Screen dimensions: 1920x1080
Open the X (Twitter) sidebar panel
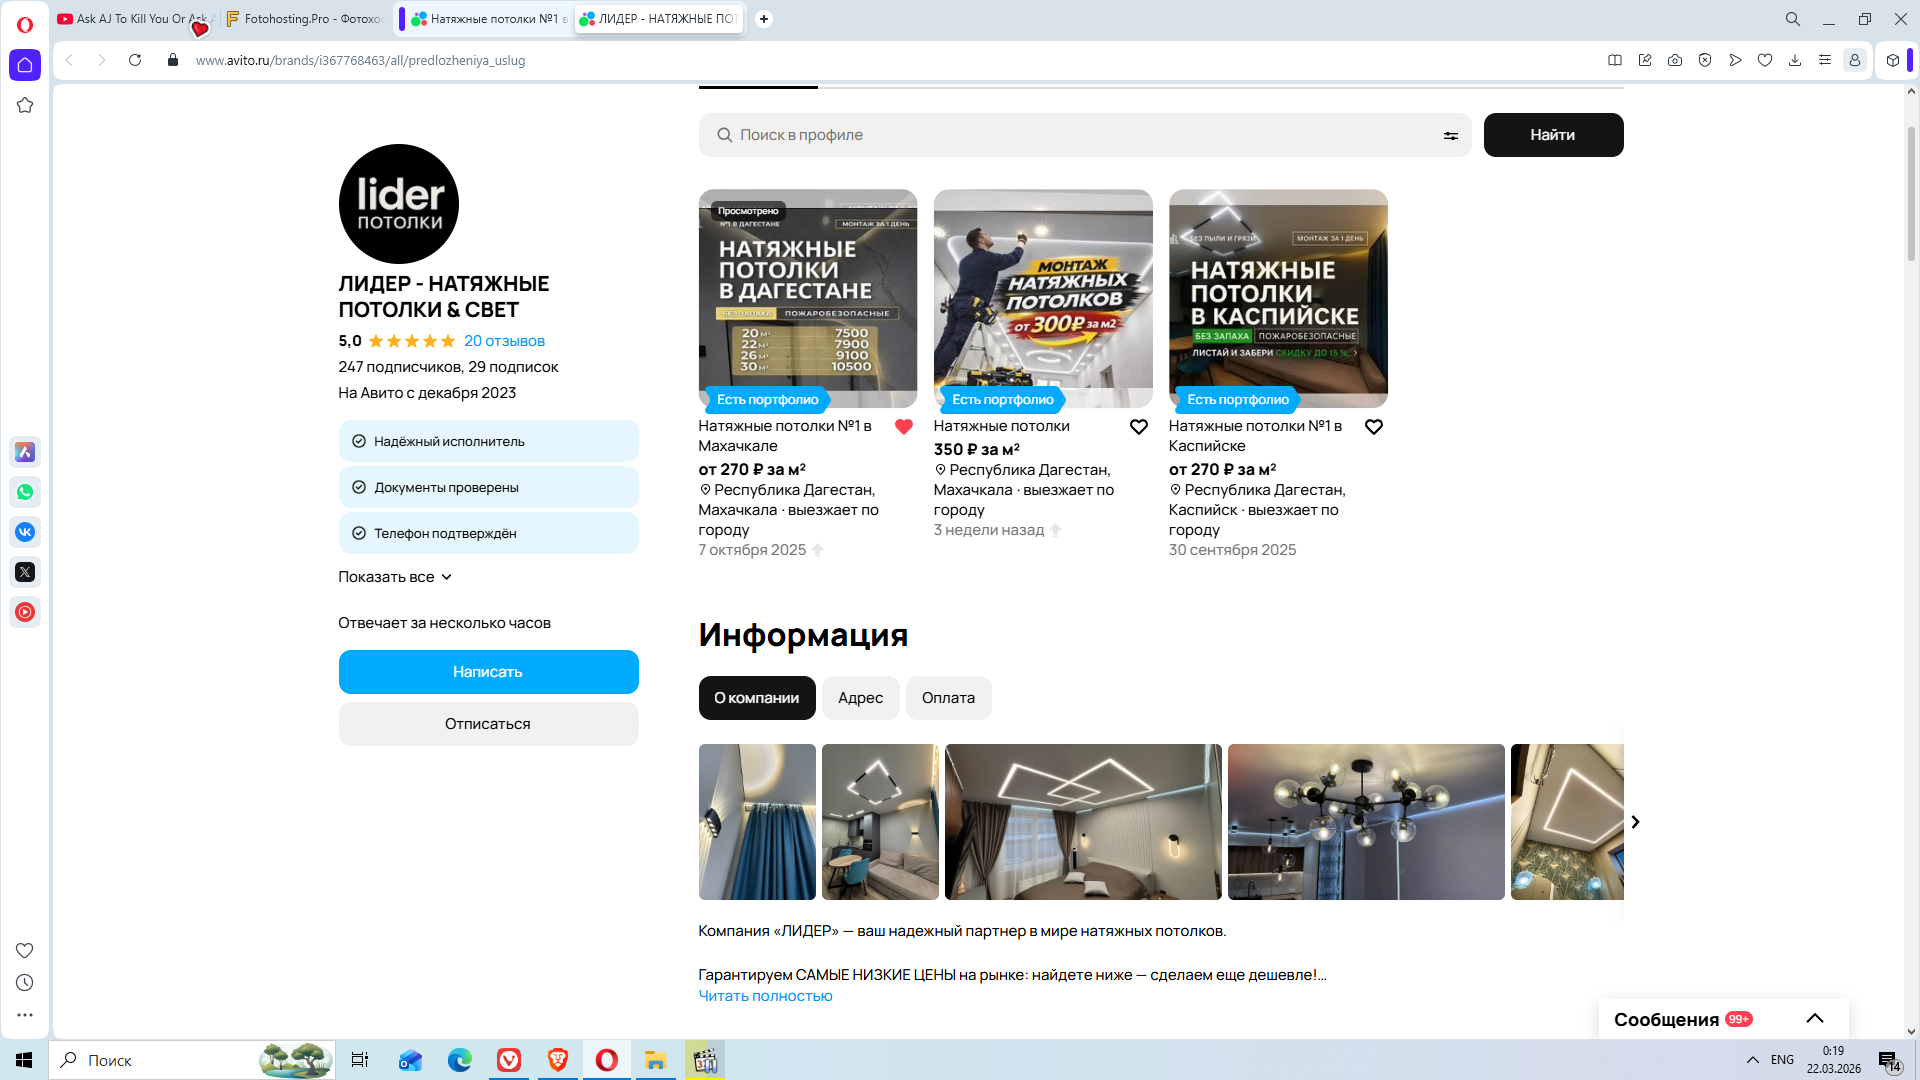[x=25, y=572]
